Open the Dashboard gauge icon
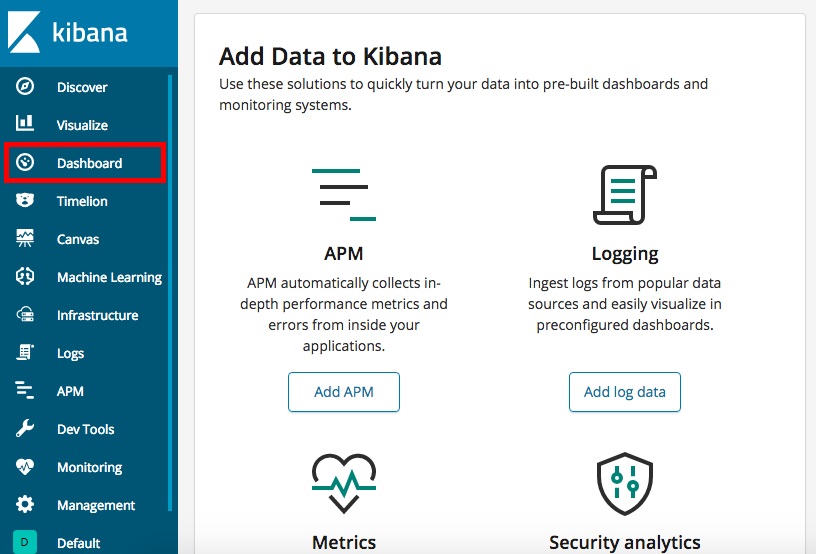This screenshot has width=816, height=554. [x=24, y=162]
